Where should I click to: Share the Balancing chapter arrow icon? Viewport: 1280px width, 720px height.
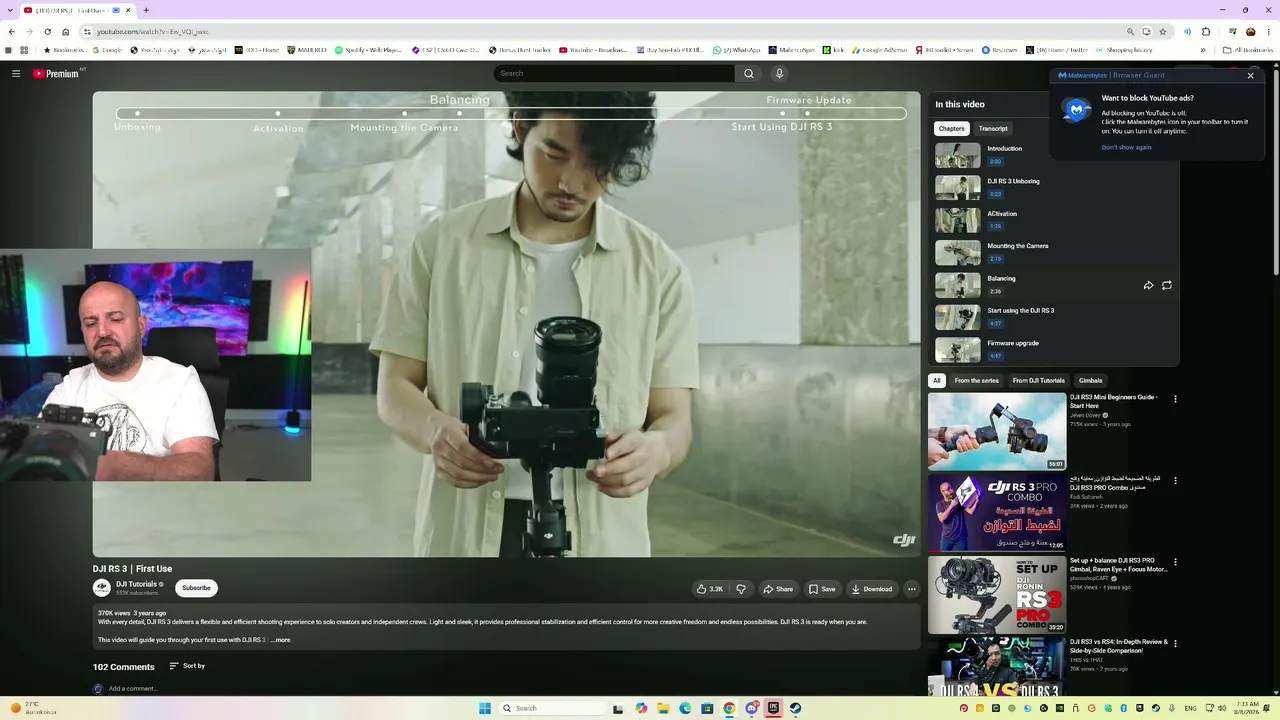pyautogui.click(x=1148, y=285)
